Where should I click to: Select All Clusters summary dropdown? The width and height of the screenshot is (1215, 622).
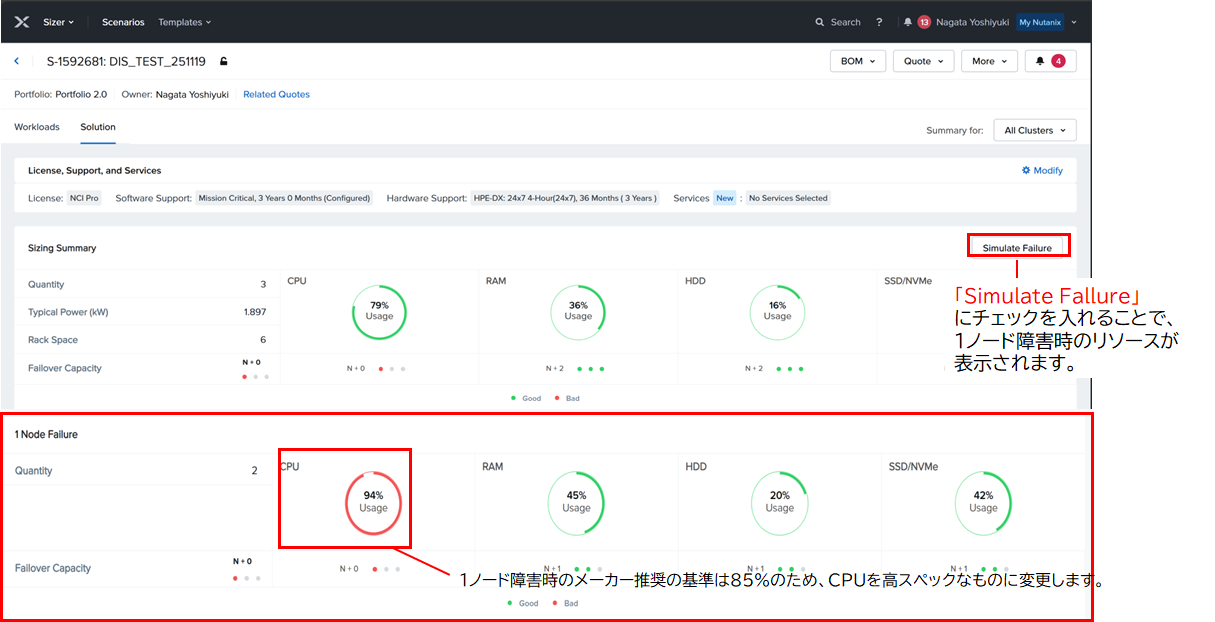pos(1035,130)
